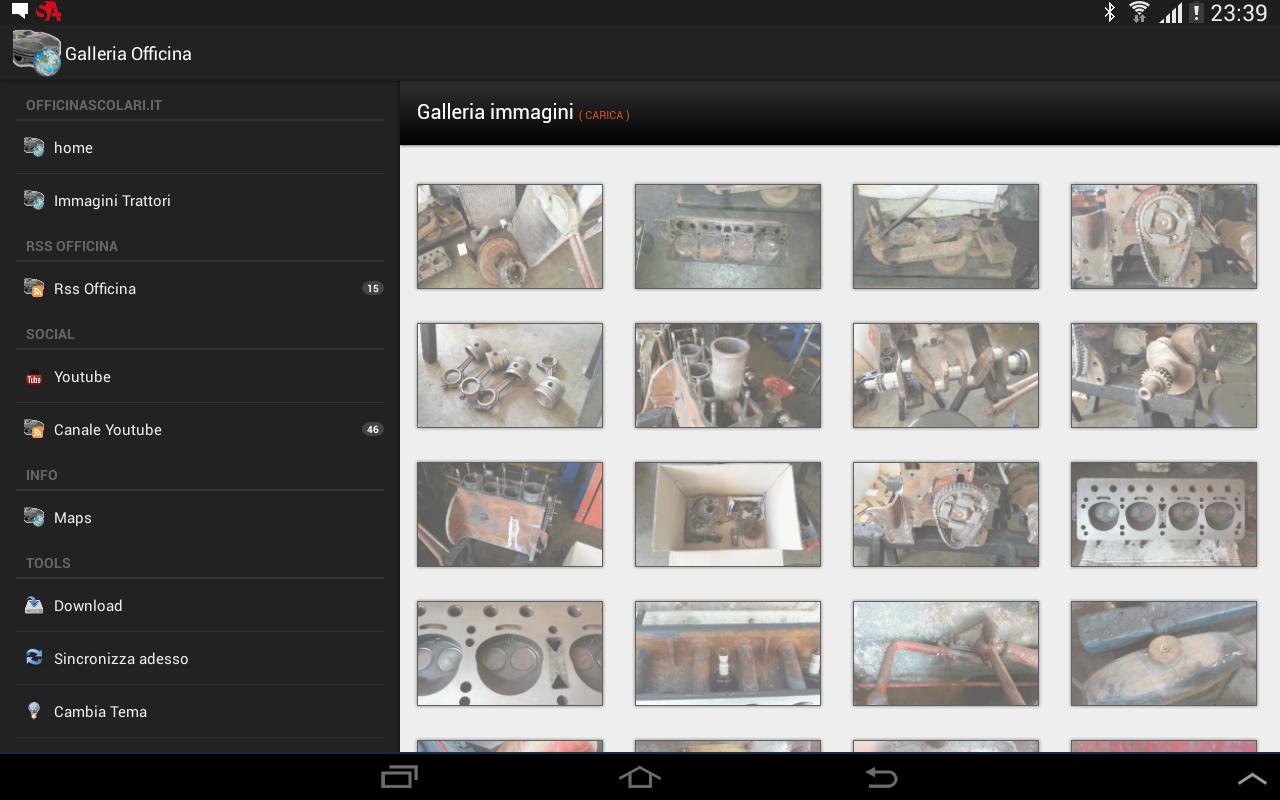
Task: Tap the Android back navigation button
Action: [880, 777]
